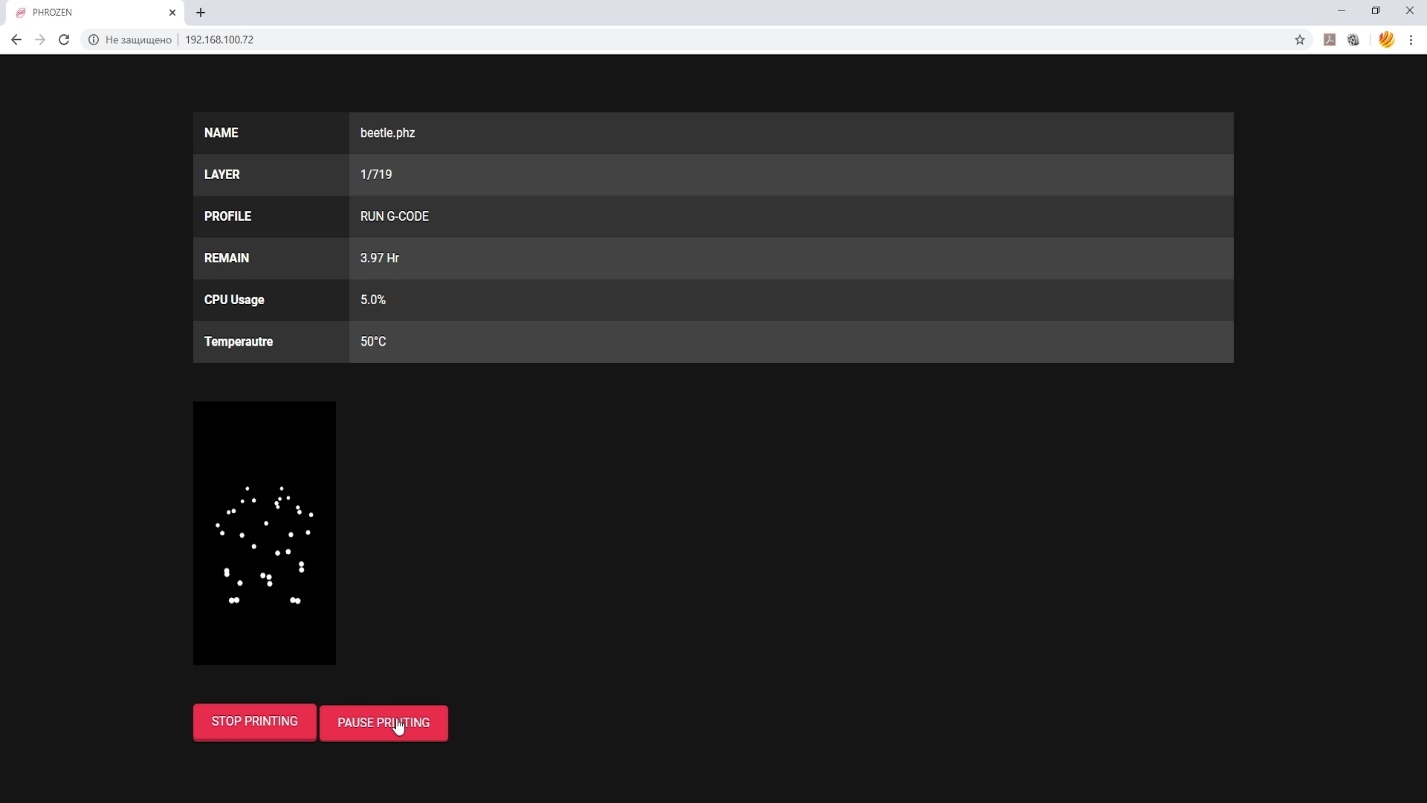Open the Adobe Acrobat extension icon
1427x803 pixels.
click(x=1329, y=40)
